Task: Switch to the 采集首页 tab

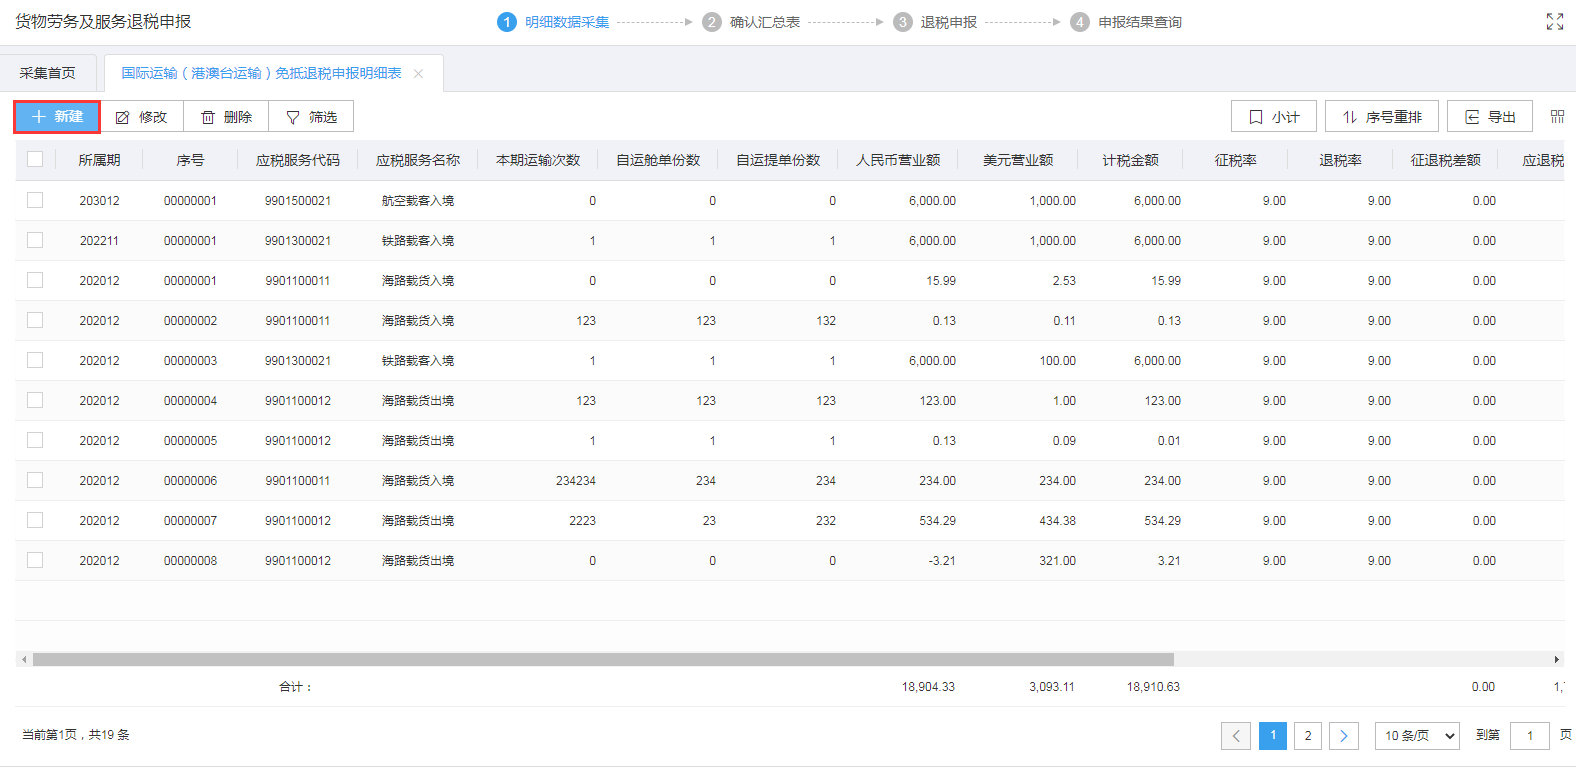Action: (x=48, y=73)
